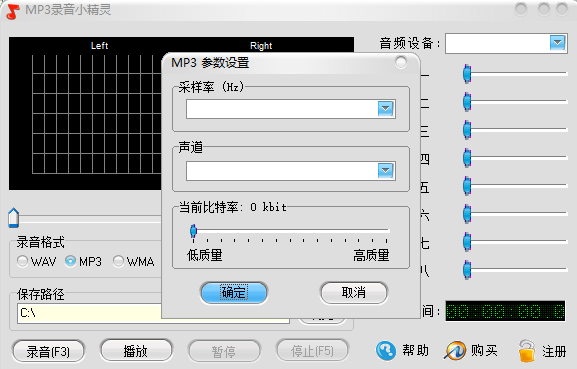This screenshot has height=369, width=577.
Task: Click the register lock icon
Action: pos(527,351)
